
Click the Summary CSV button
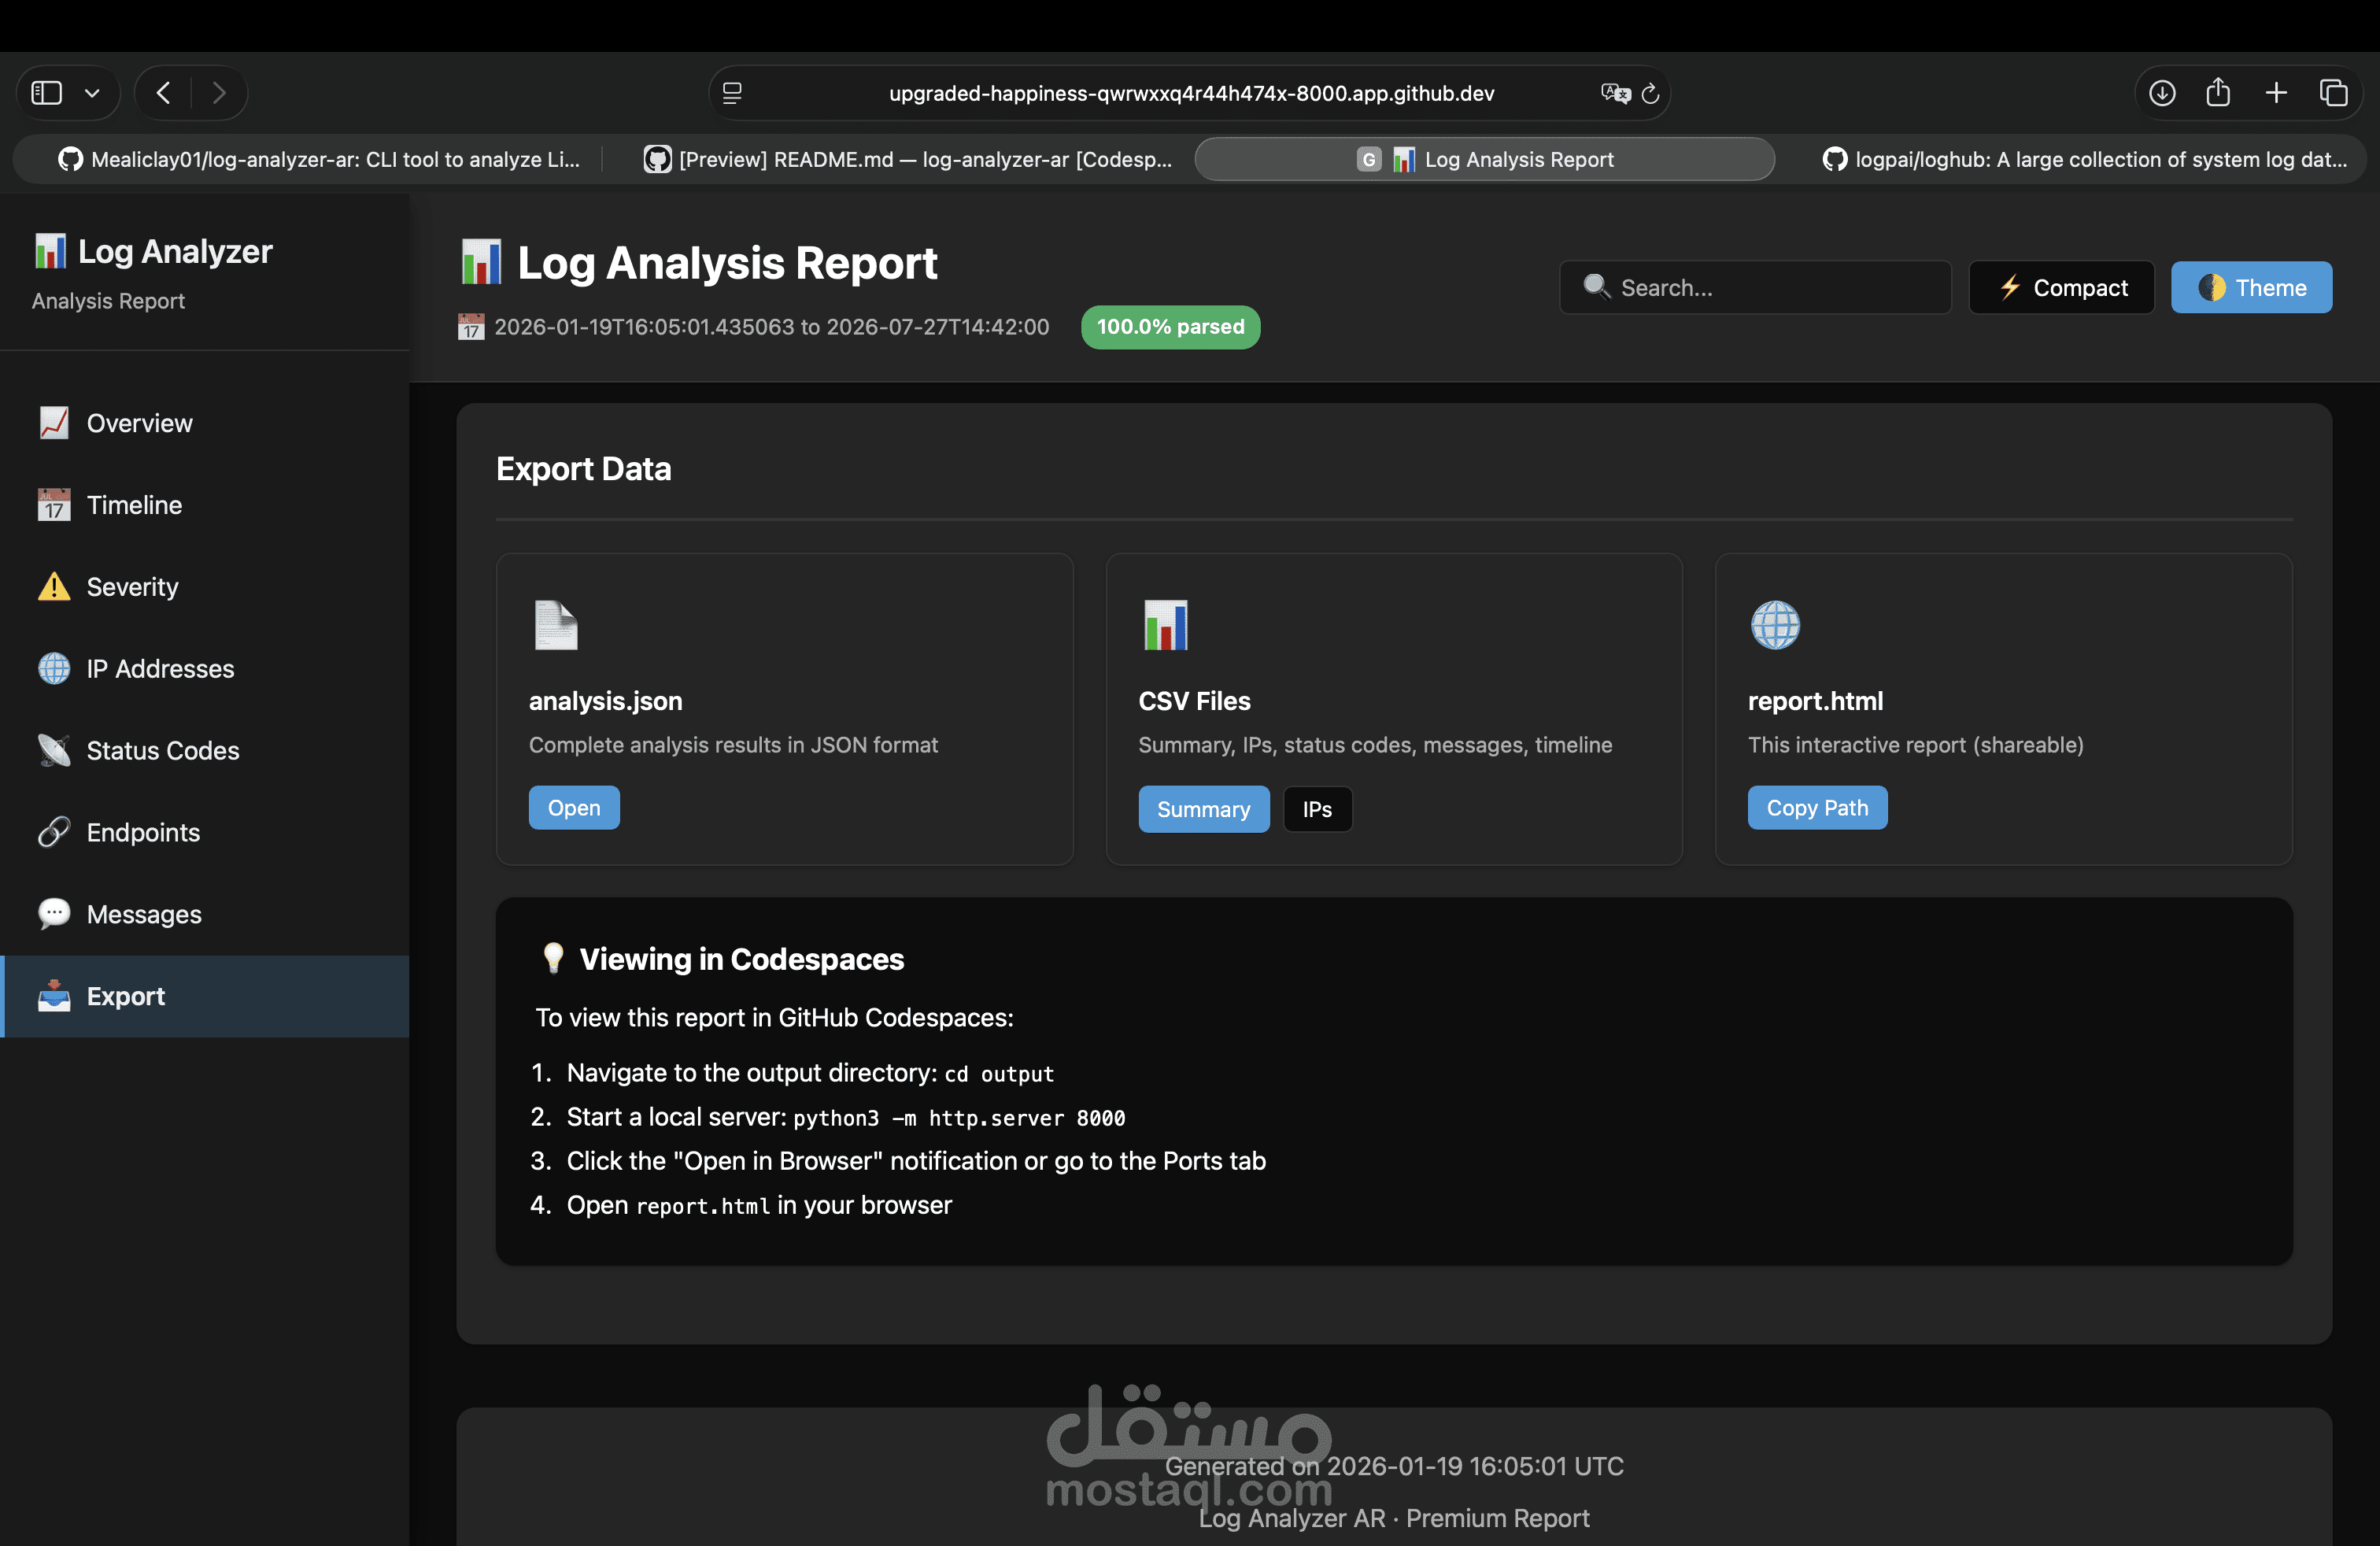[x=1203, y=809]
